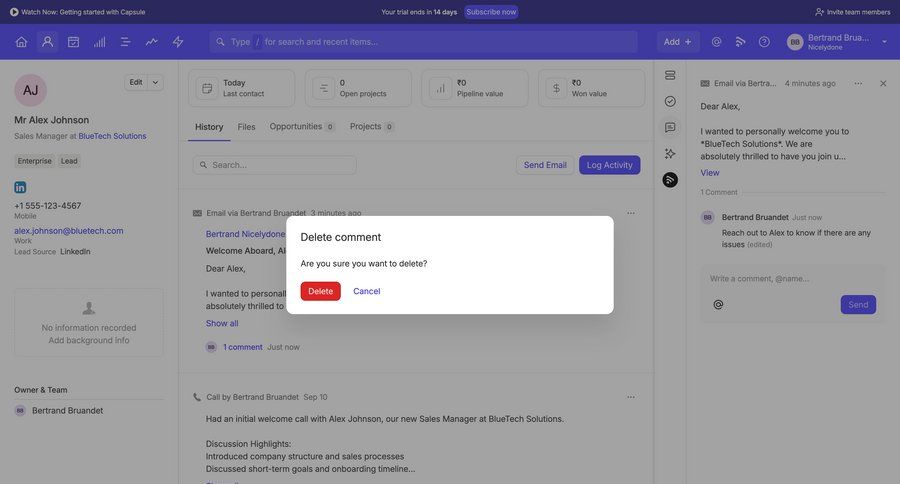Click the LinkedIn profile icon
The image size is (900, 484).
pyautogui.click(x=20, y=187)
